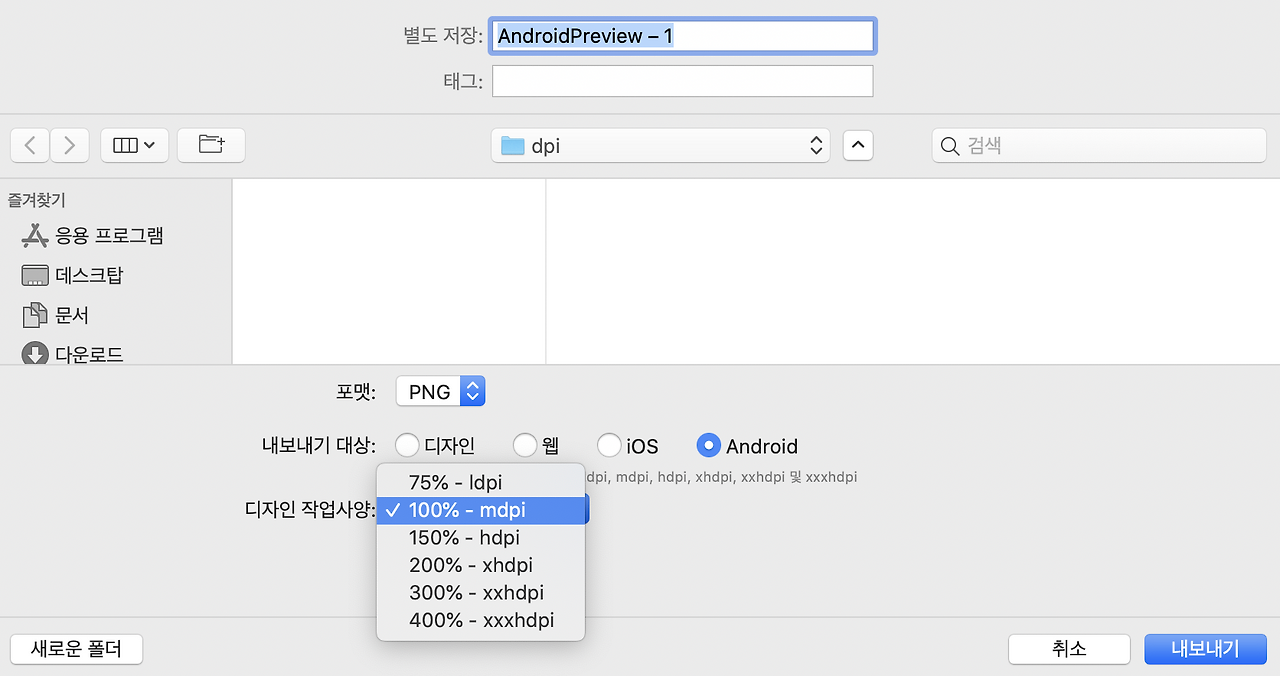Click the up-folder chevron button
Image resolution: width=1280 pixels, height=676 pixels.
coord(857,144)
